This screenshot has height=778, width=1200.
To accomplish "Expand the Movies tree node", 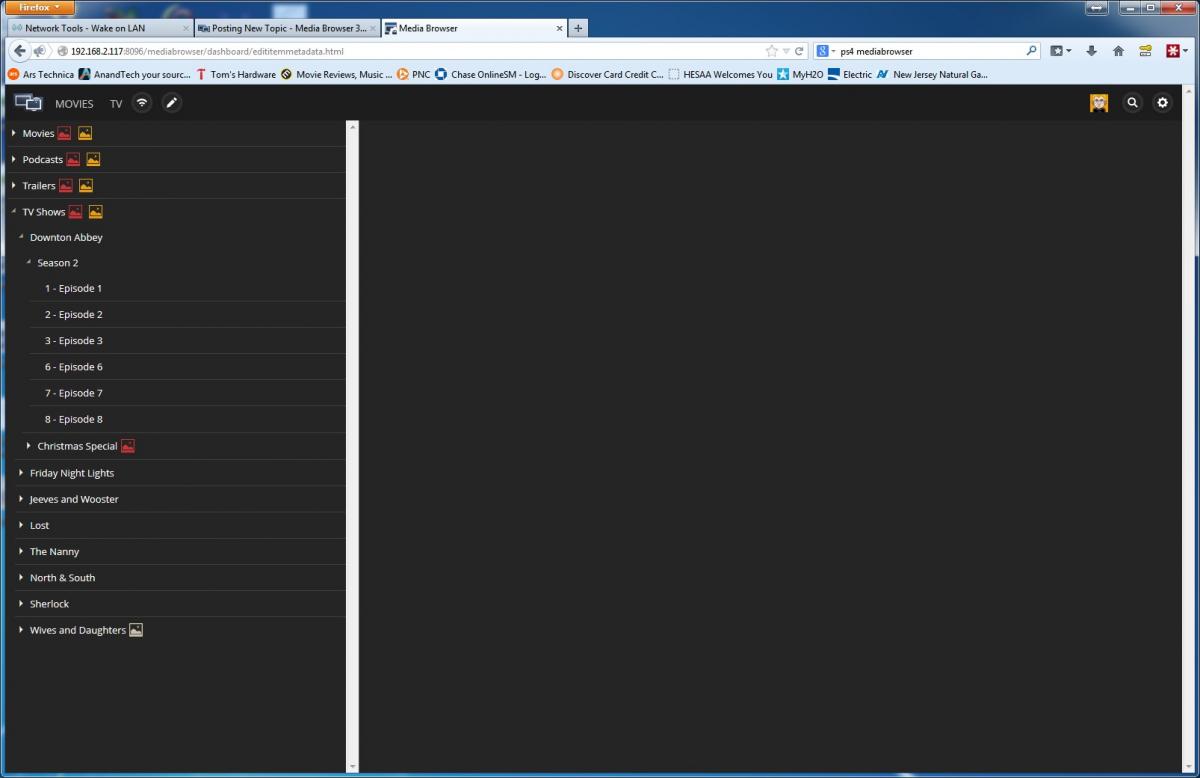I will coord(14,133).
